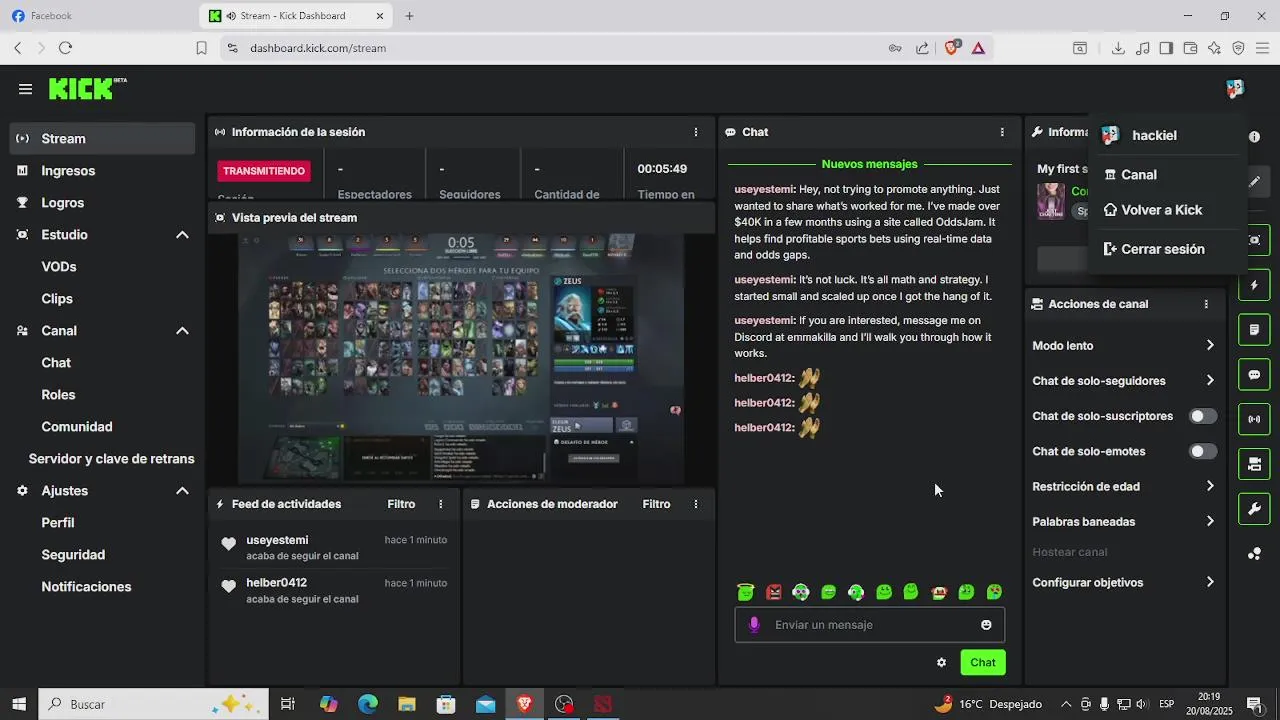Toggle the wrench widget icon in the right rail
The height and width of the screenshot is (720, 1280).
(x=1254, y=509)
